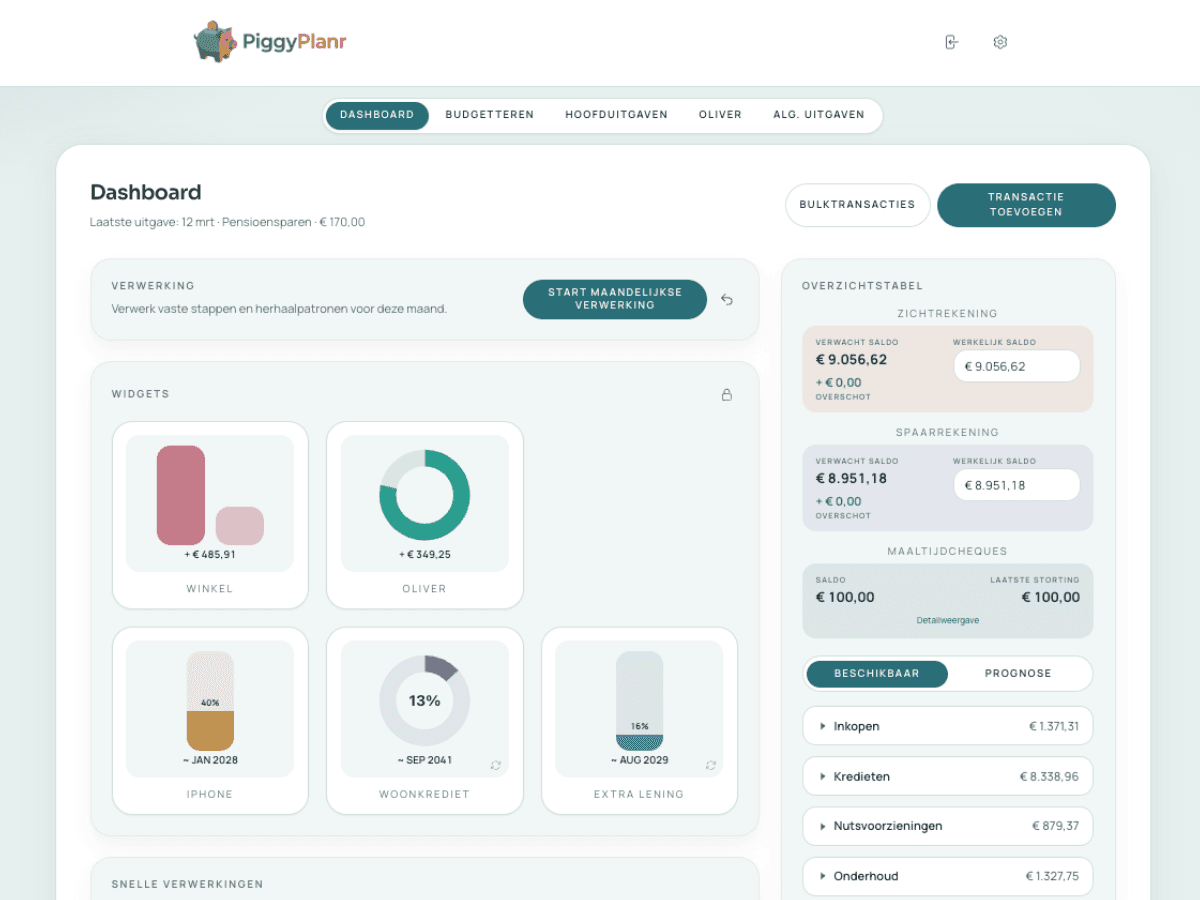Image resolution: width=1200 pixels, height=900 pixels.
Task: Refresh the Woonkrediet widget
Action: 495,765
